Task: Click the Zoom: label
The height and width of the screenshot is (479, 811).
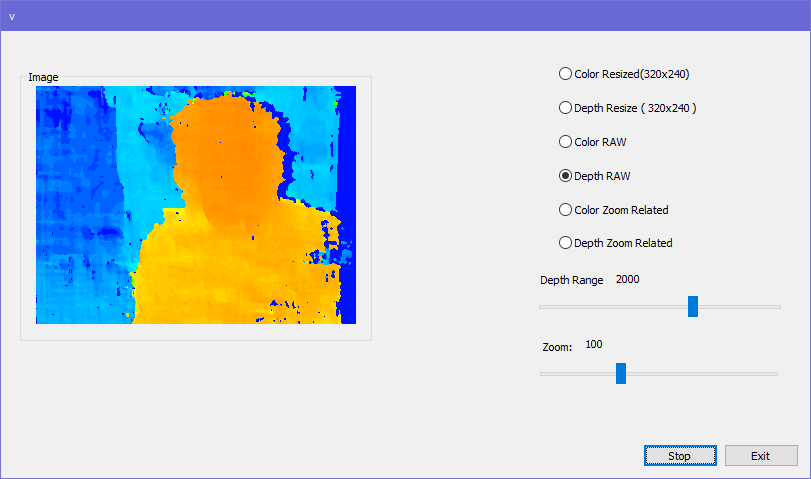Action: [557, 347]
